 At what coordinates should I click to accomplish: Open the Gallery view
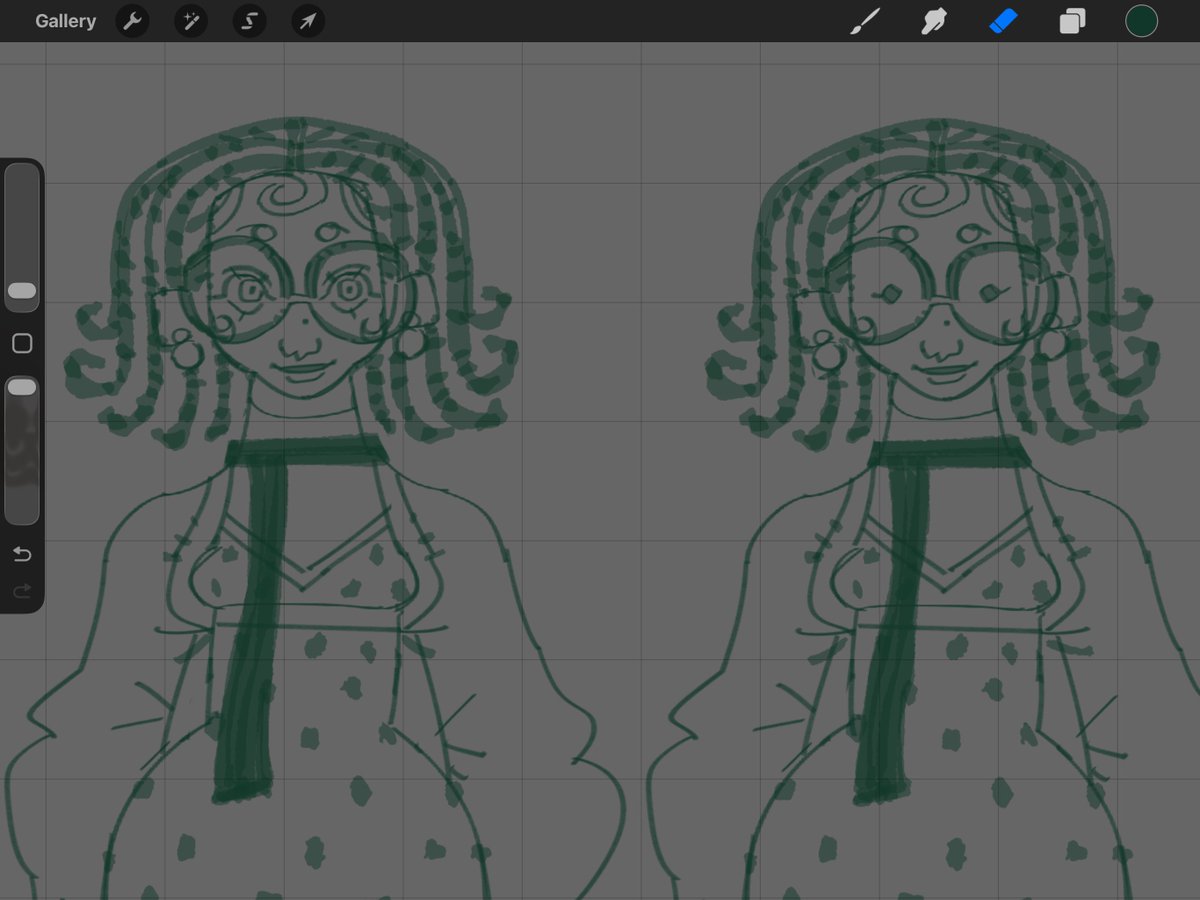(65, 21)
